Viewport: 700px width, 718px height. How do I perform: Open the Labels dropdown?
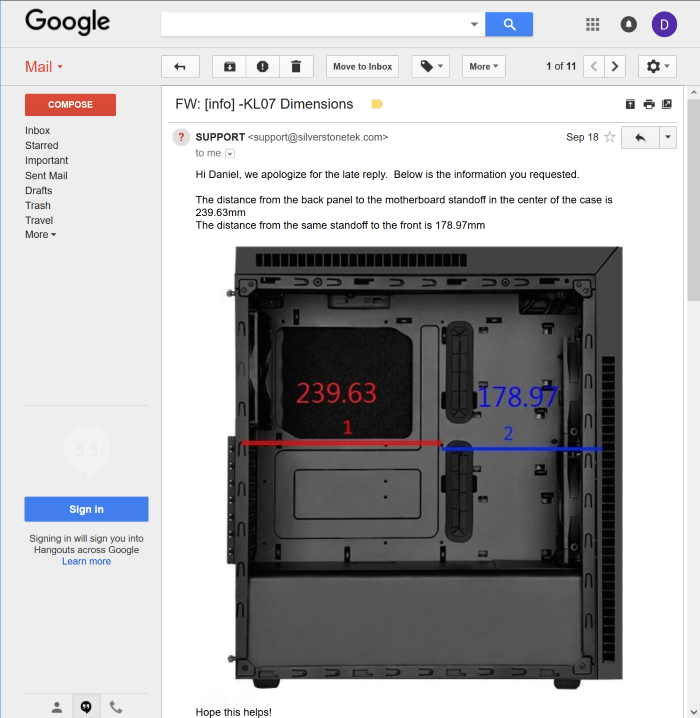click(429, 67)
